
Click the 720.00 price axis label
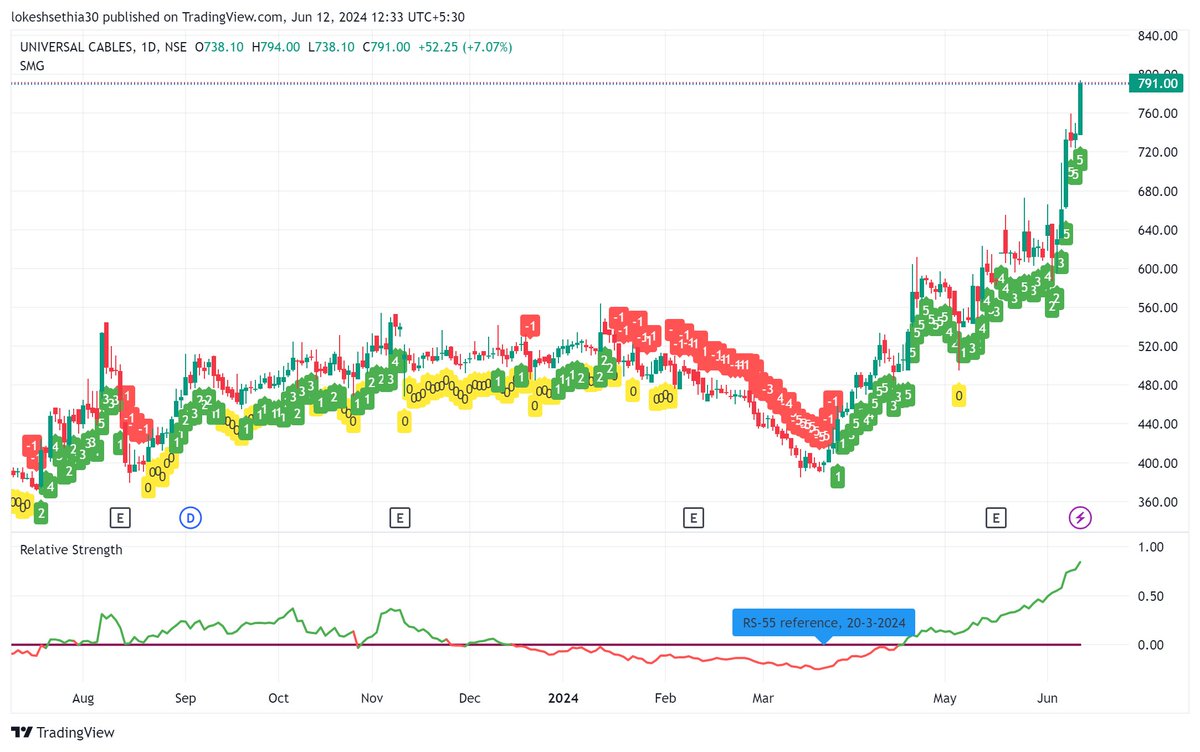pyautogui.click(x=1159, y=152)
